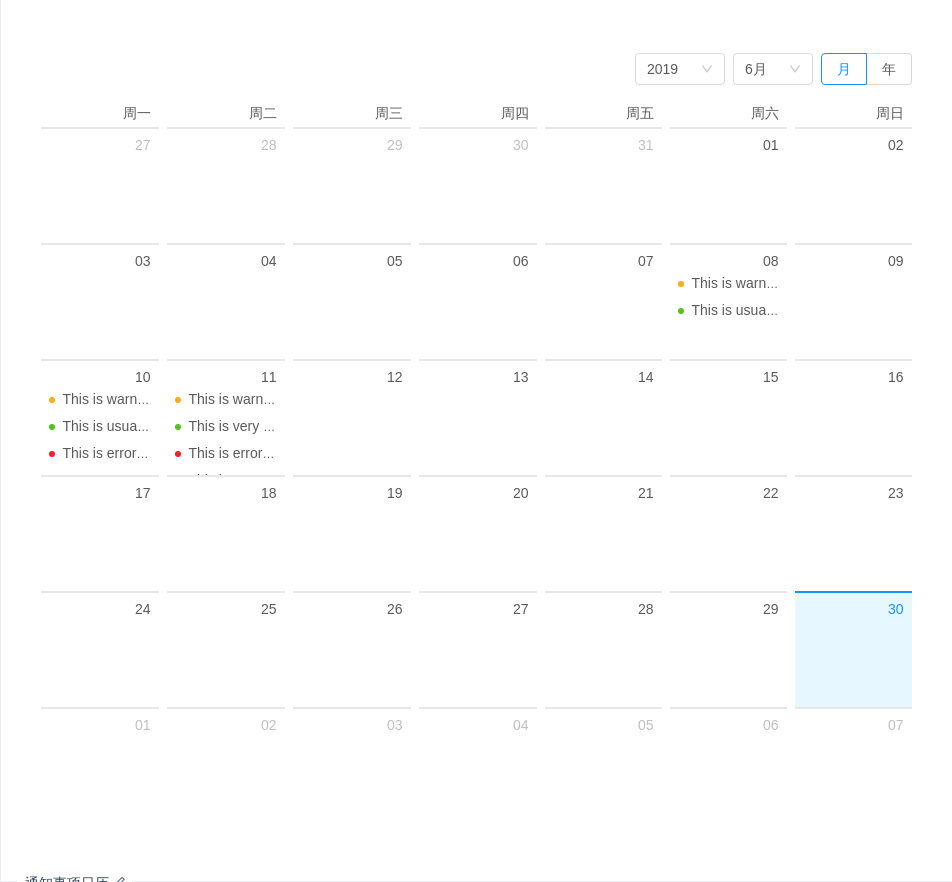The width and height of the screenshot is (952, 882).
Task: Switch to the 年 (Year) view tab
Action: tap(888, 69)
